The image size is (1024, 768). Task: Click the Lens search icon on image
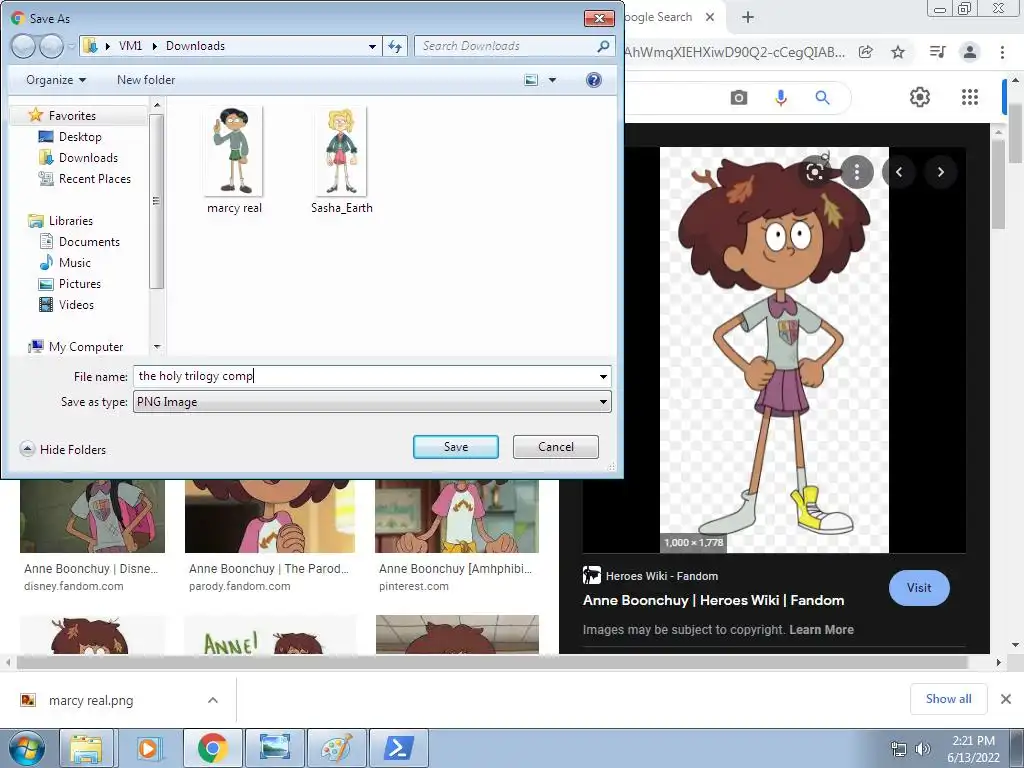click(x=815, y=172)
